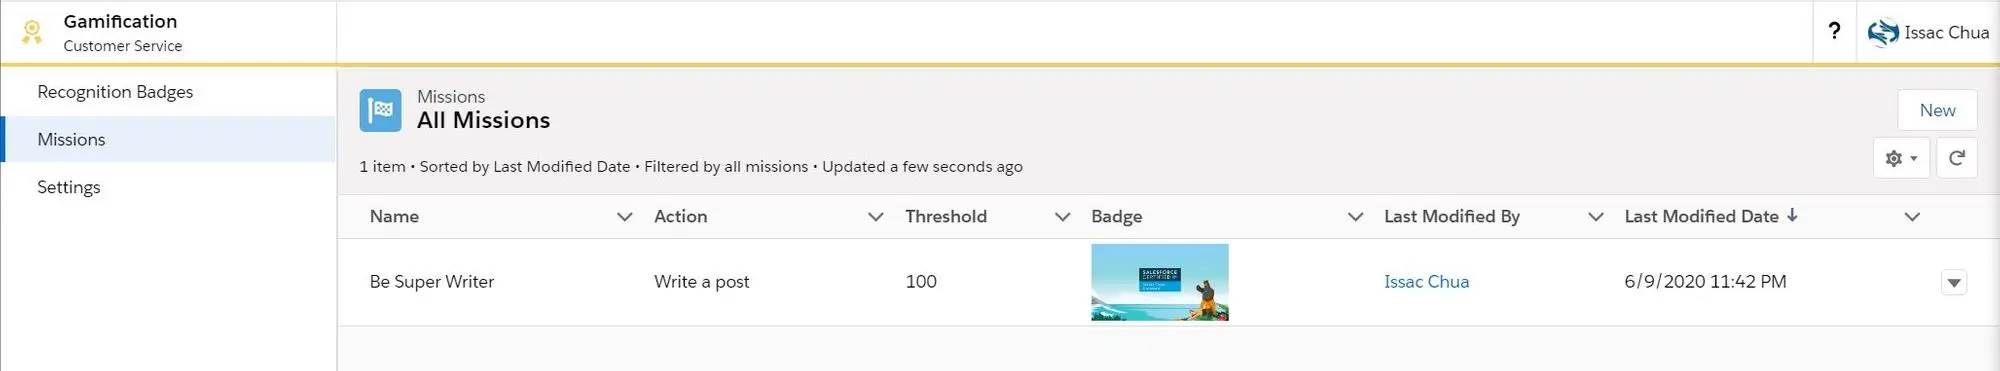Open row actions for Be Super Writer

coord(1954,283)
